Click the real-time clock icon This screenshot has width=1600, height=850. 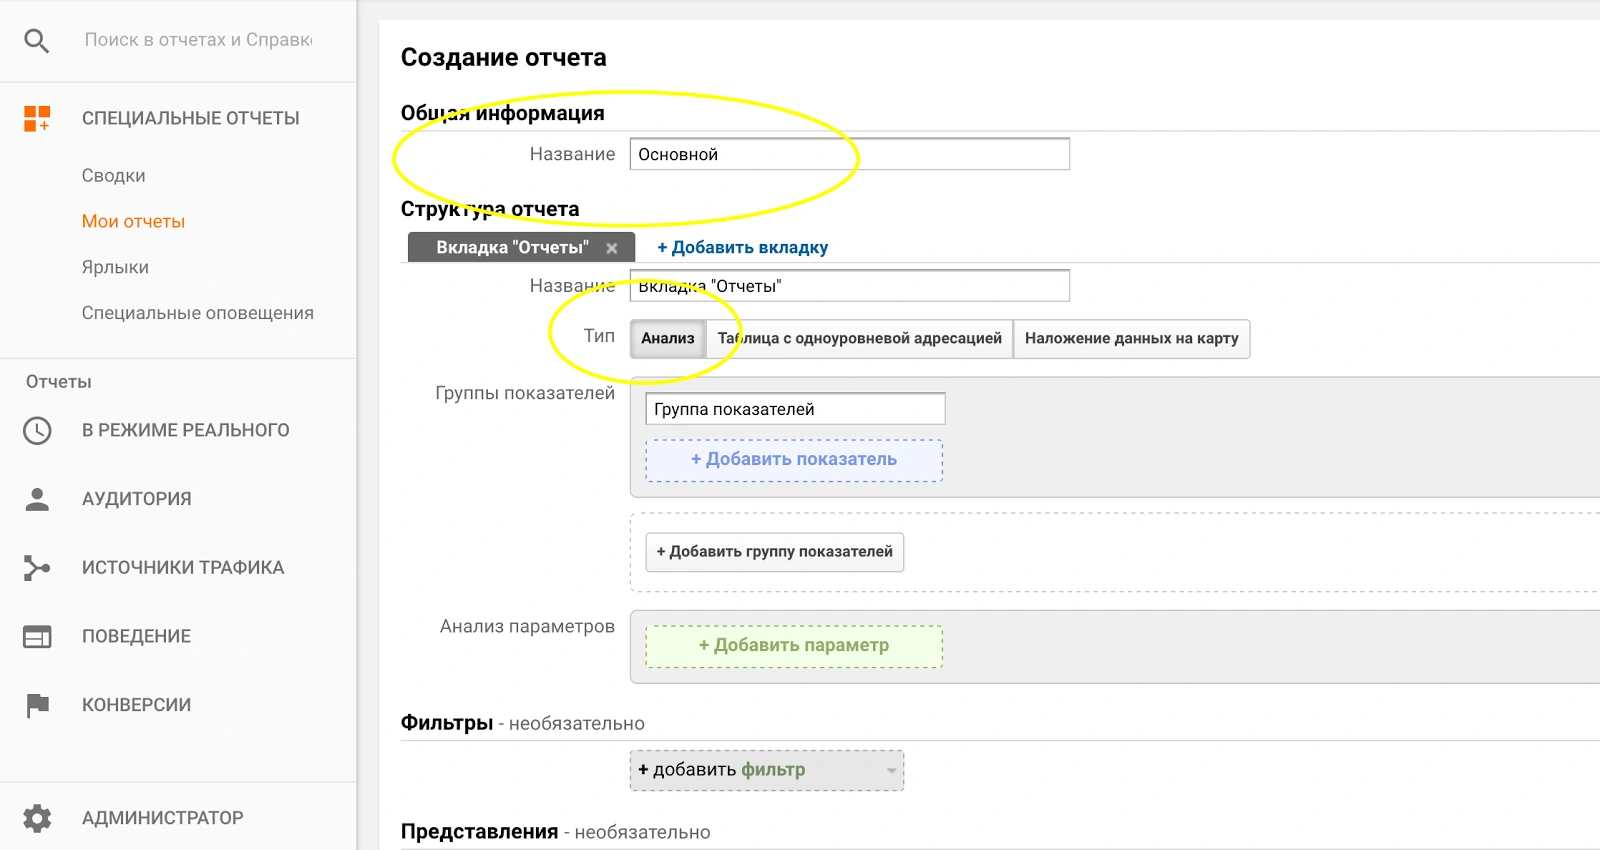point(37,431)
